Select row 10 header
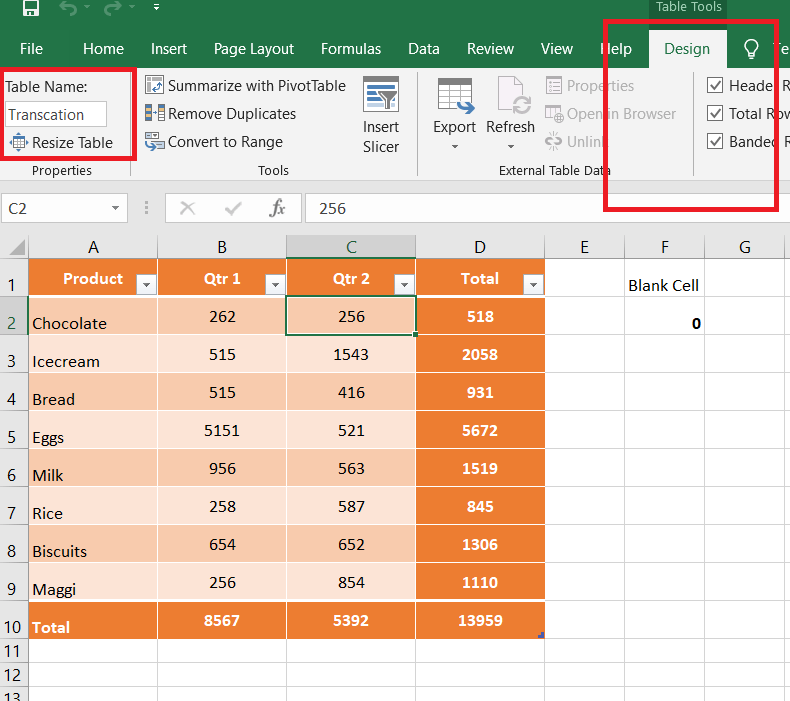 14,620
